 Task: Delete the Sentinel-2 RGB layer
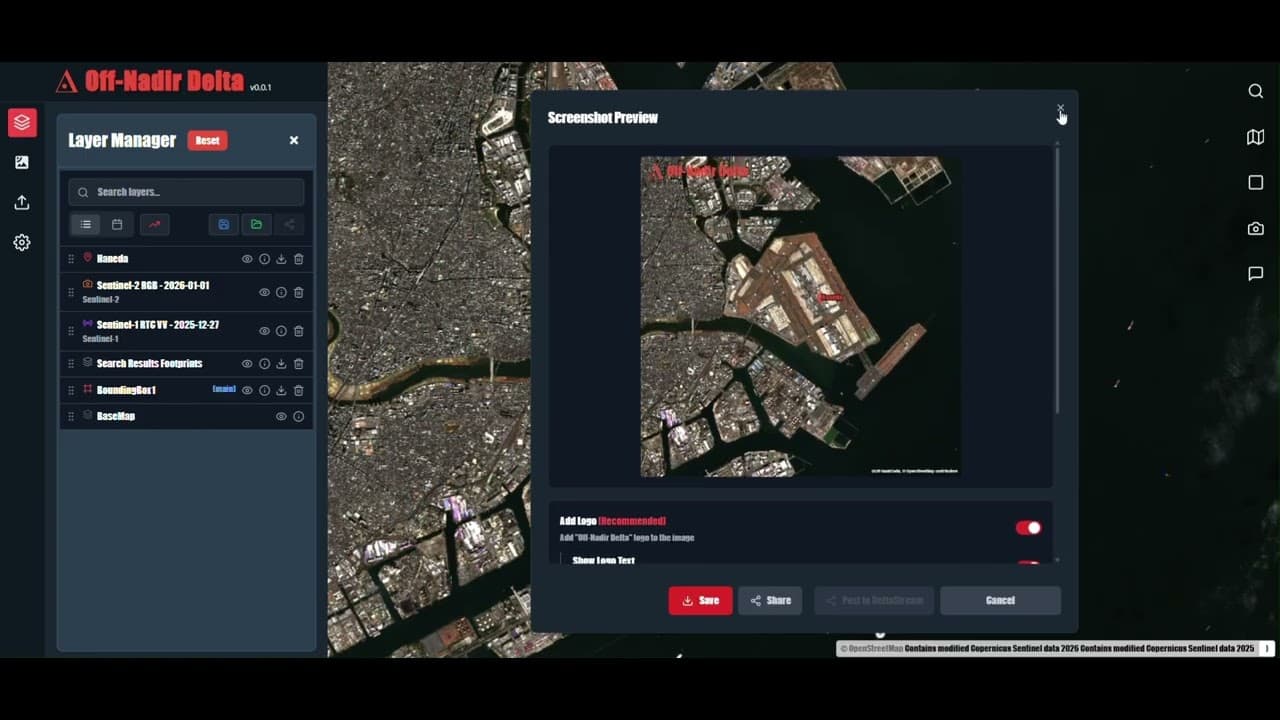(x=298, y=292)
